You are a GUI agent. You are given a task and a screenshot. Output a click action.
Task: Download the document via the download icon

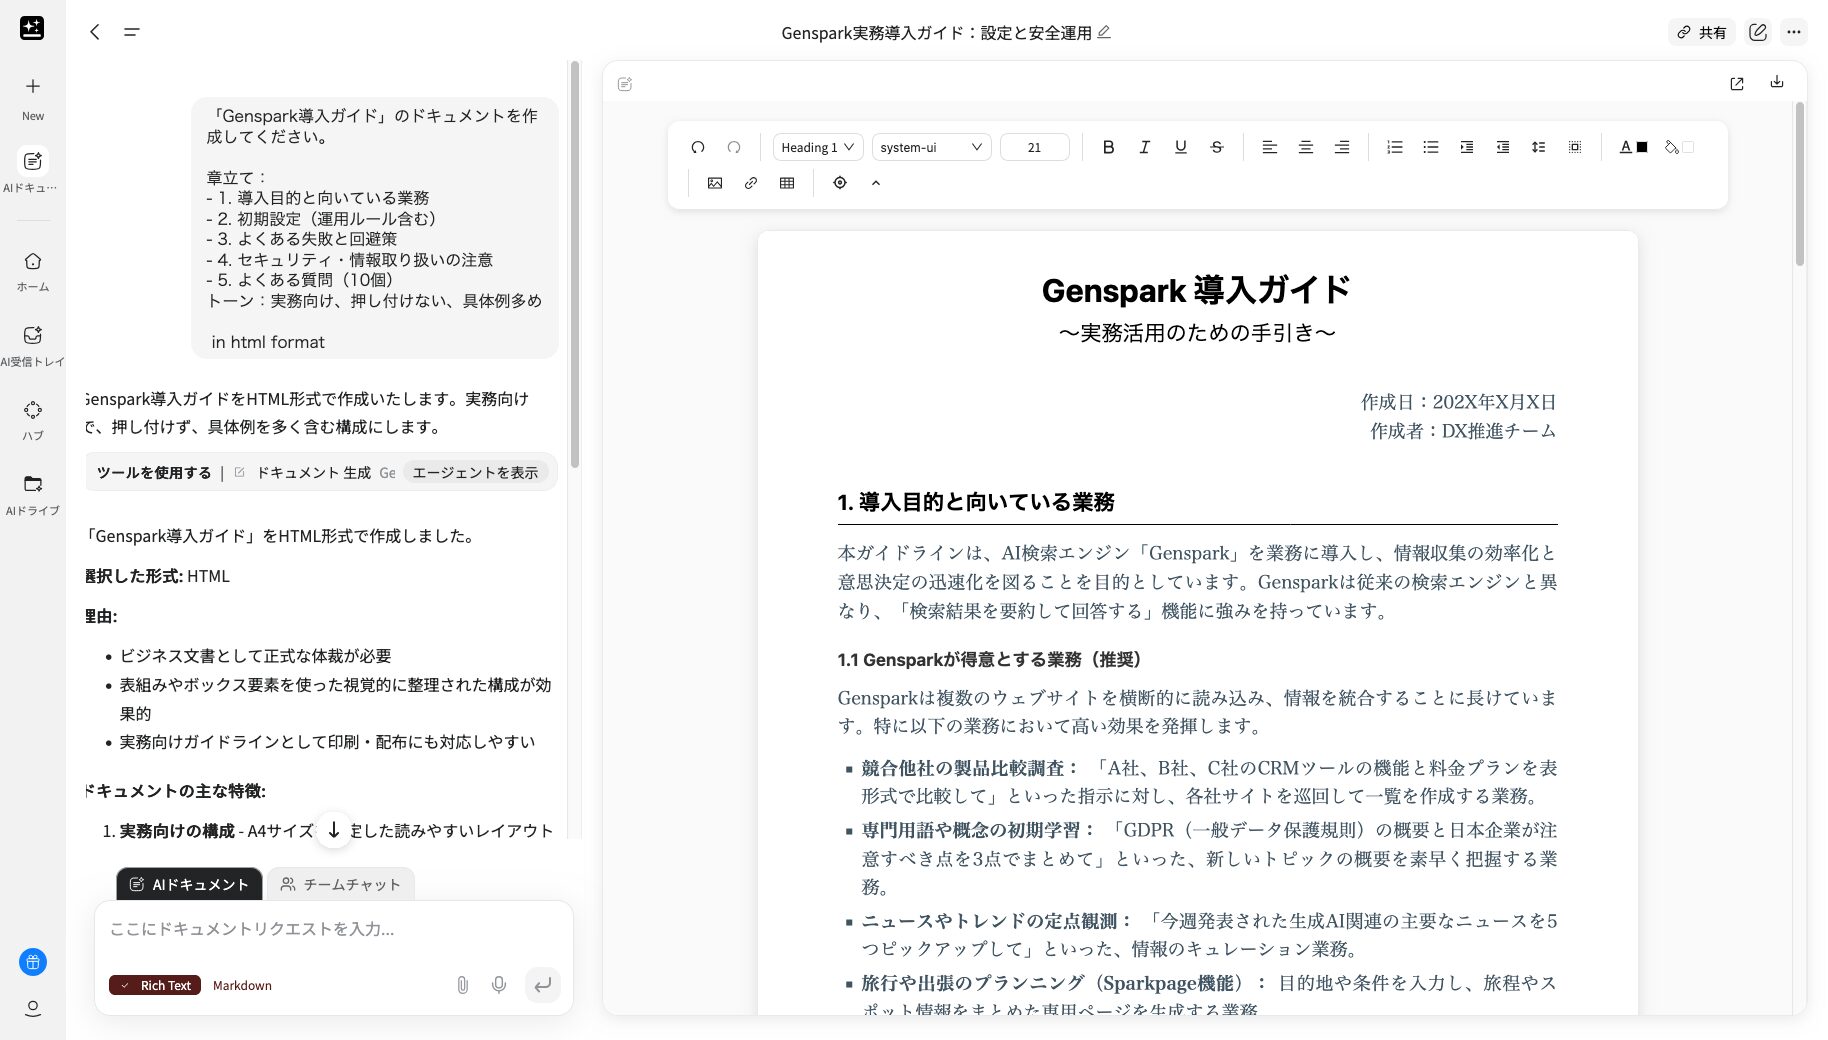click(x=1777, y=83)
